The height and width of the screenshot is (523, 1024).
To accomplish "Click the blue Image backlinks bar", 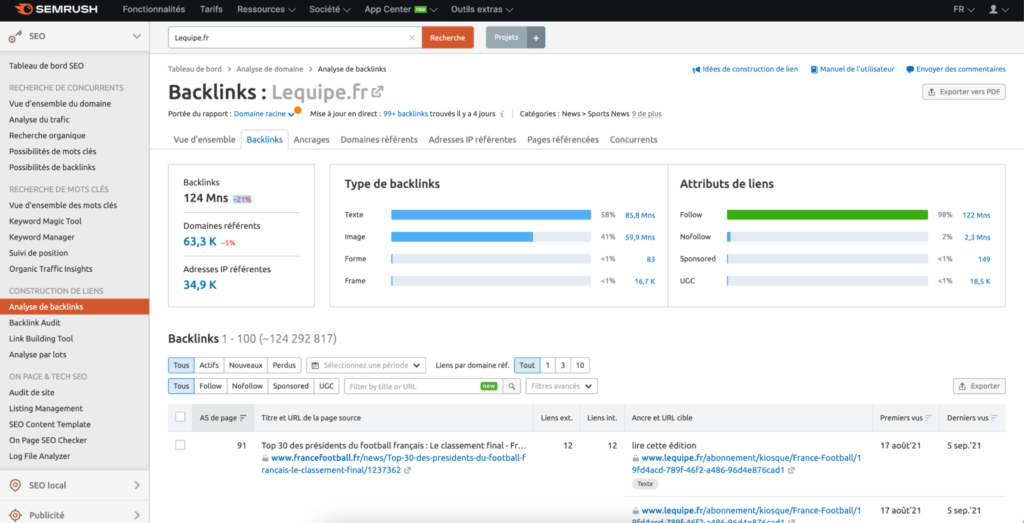I will tap(462, 237).
